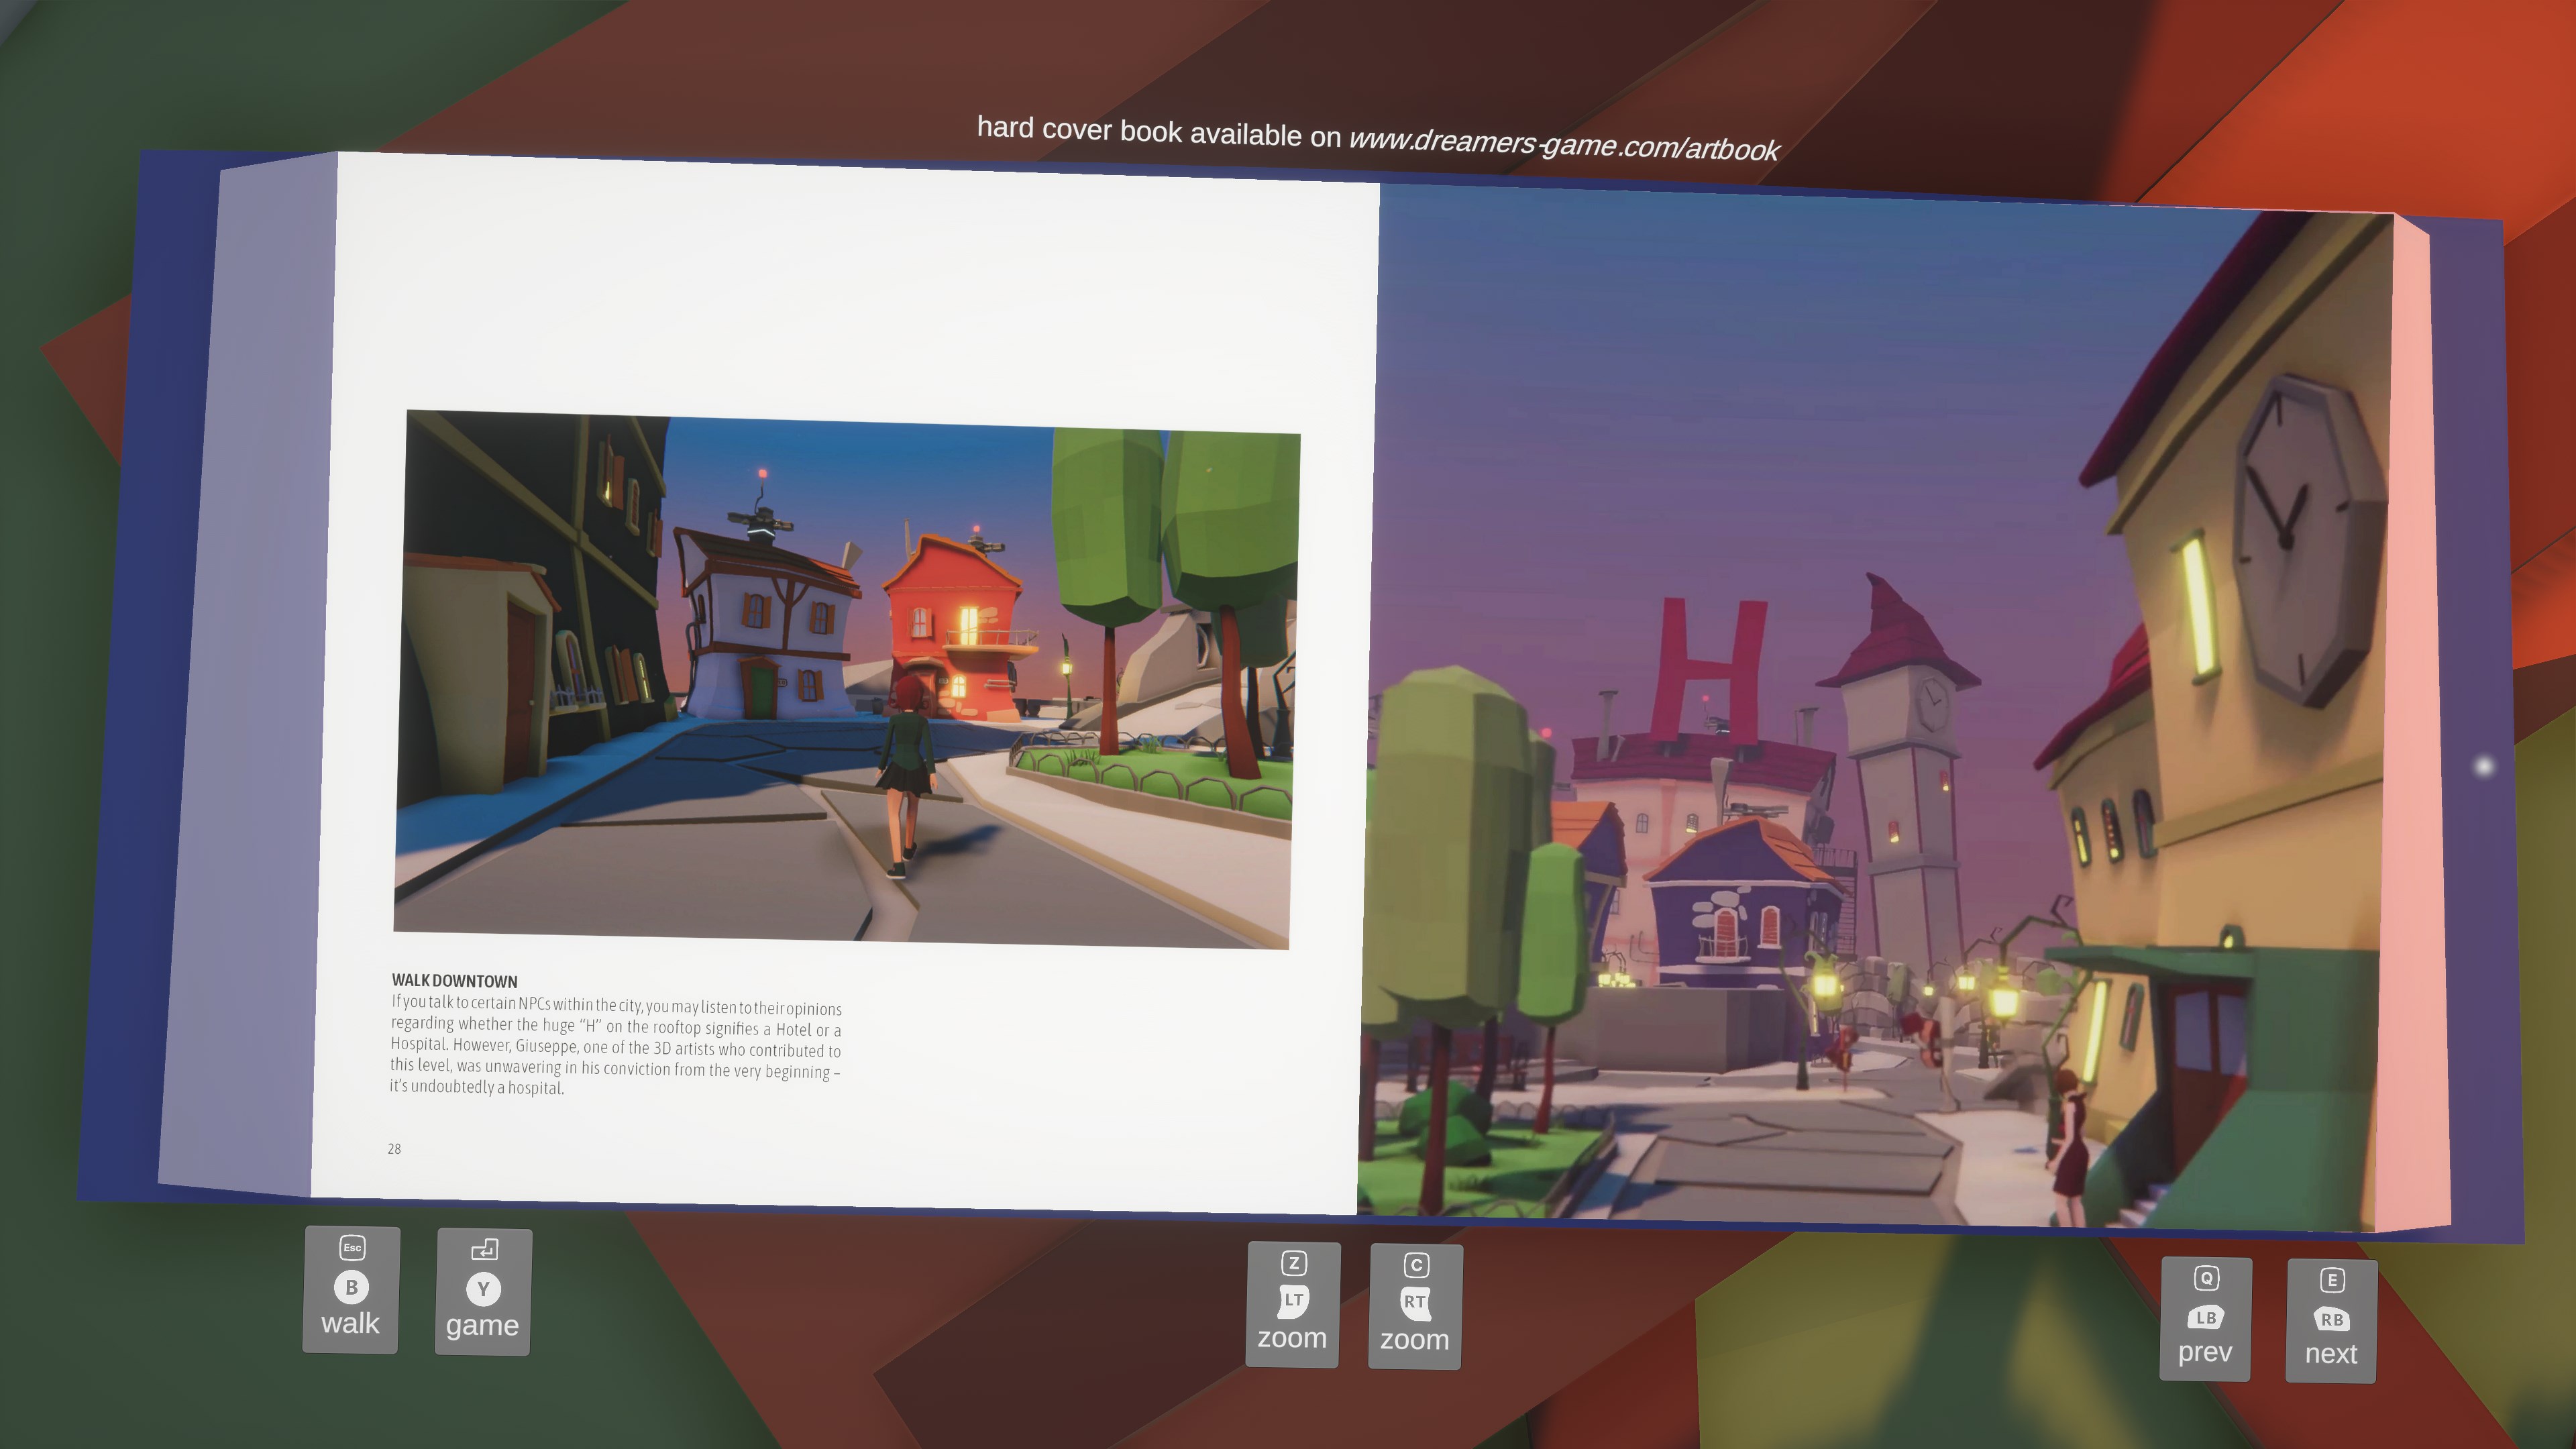Click the Q key icon above prev

pos(2207,1278)
